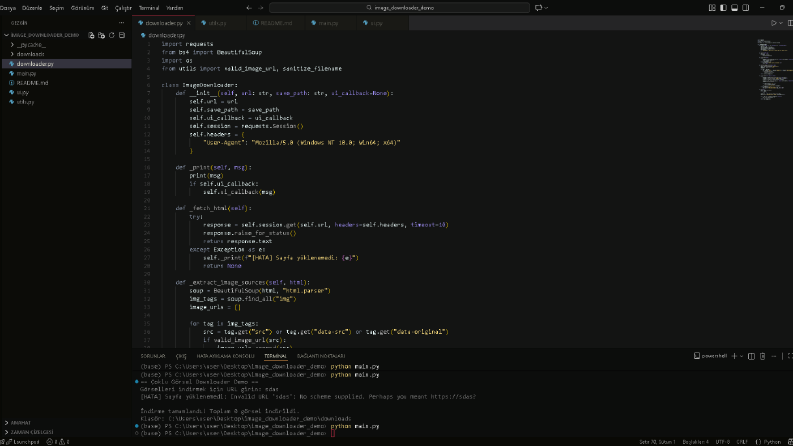Image resolution: width=793 pixels, height=446 pixels.
Task: Expand the __pycache__ folder
Action: pyautogui.click(x=31, y=44)
